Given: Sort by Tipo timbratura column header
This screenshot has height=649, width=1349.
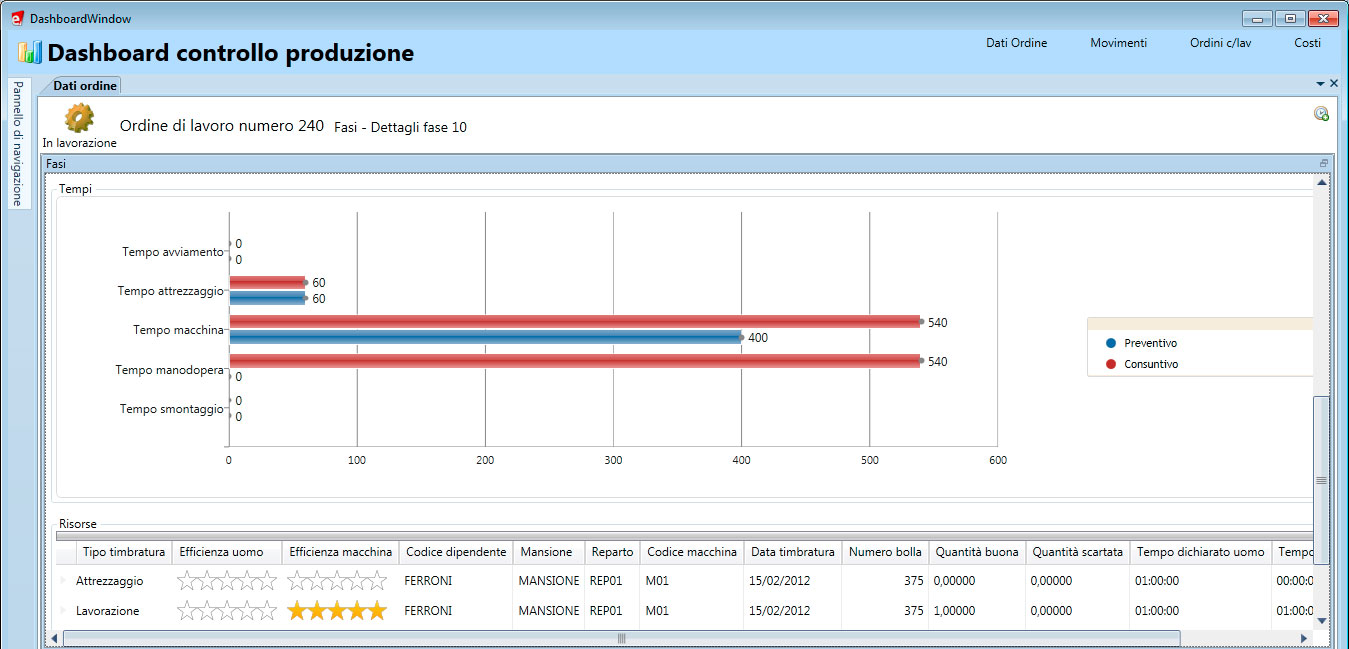Looking at the screenshot, I should (x=124, y=552).
